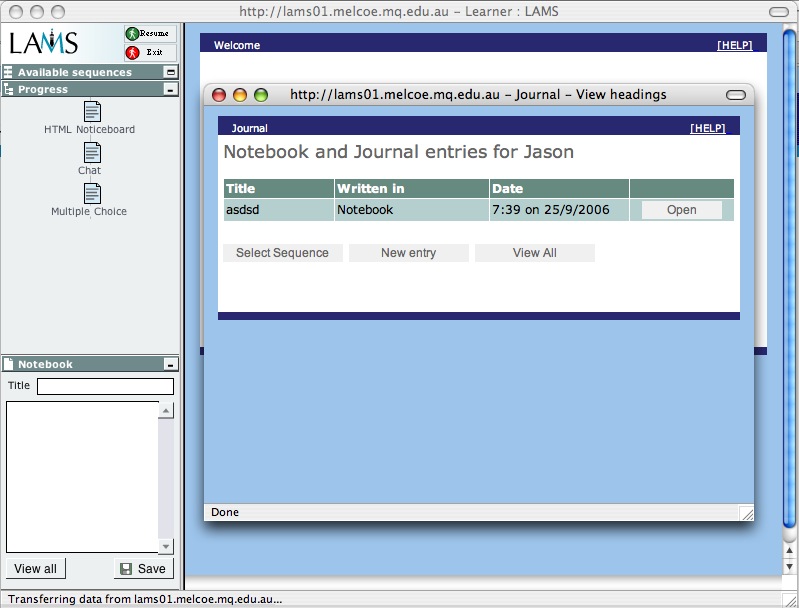The image size is (799, 608).
Task: Collapse the Available sequences panel
Action: (x=170, y=73)
